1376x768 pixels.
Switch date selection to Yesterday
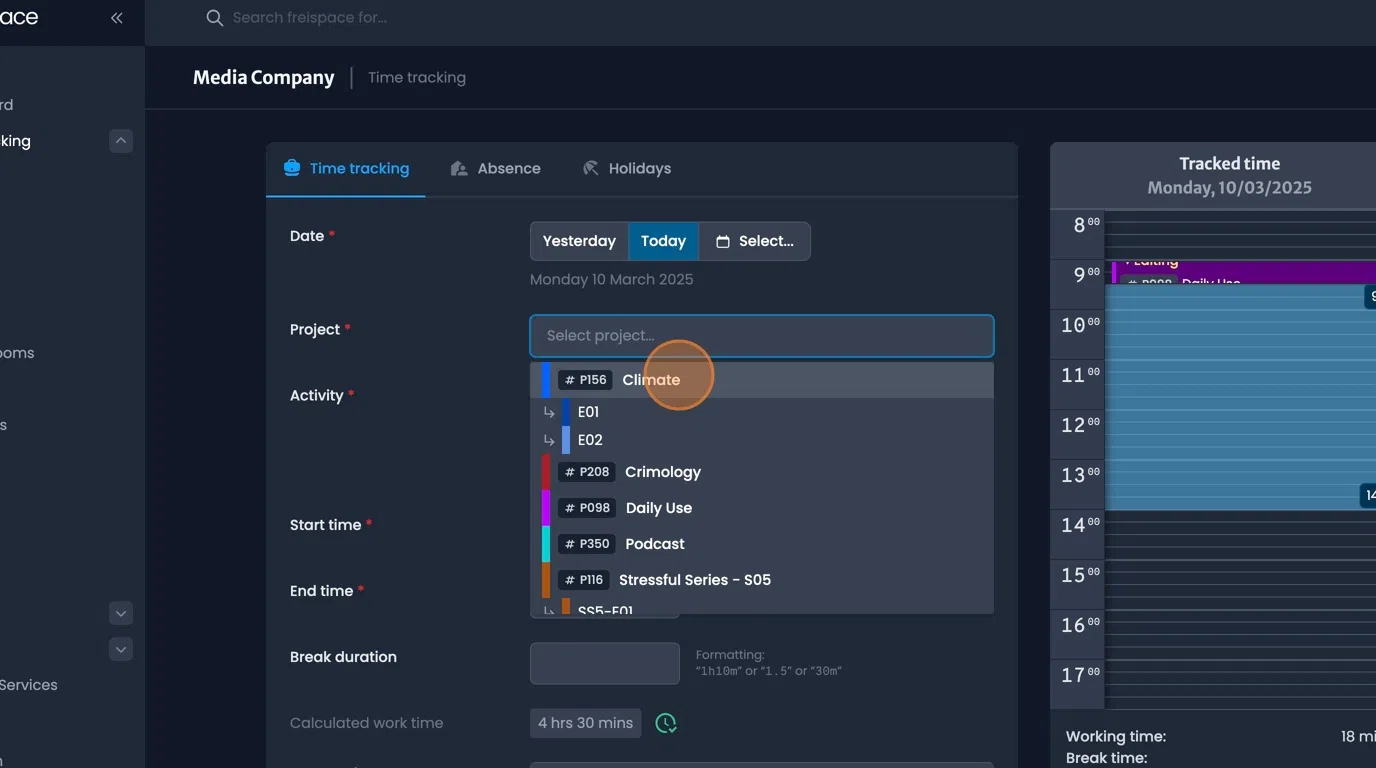(579, 241)
